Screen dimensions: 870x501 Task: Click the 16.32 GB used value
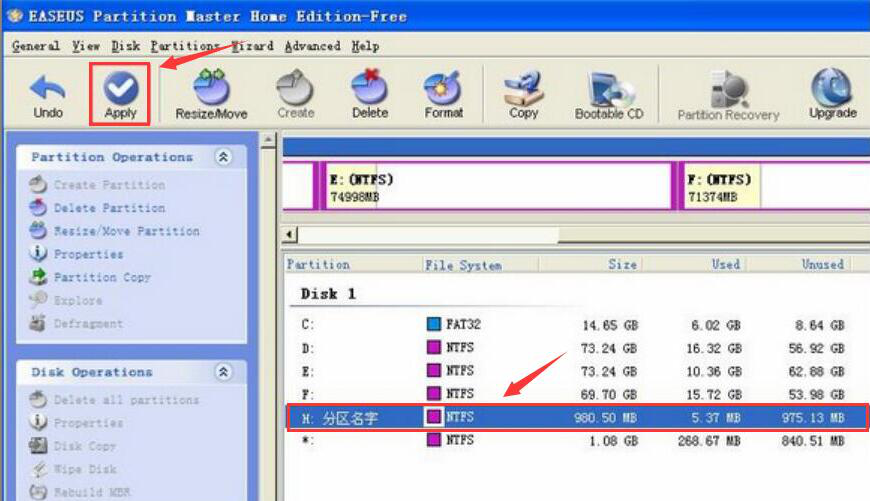(714, 348)
